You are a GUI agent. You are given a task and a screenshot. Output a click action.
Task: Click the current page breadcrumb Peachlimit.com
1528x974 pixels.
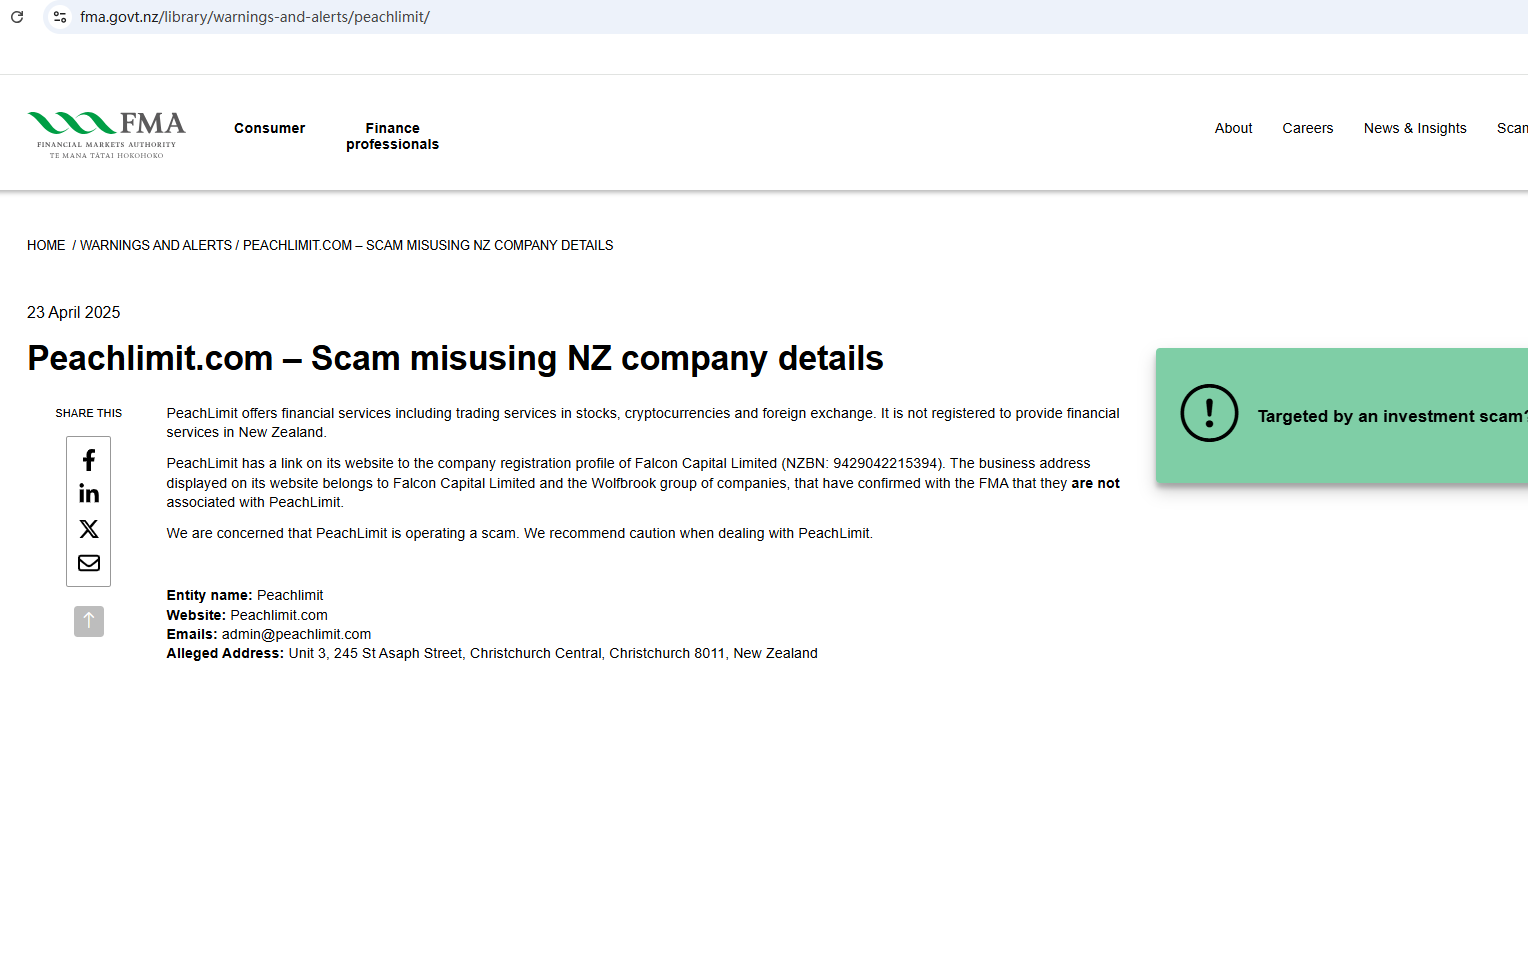pos(428,245)
